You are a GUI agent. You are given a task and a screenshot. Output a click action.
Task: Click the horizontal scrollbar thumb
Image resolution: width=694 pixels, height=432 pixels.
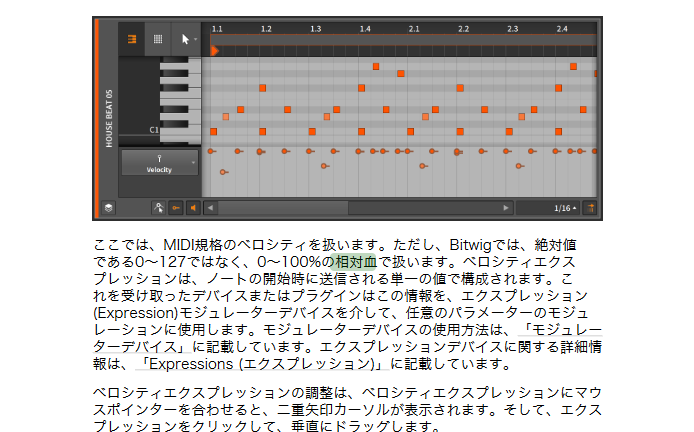(283, 208)
